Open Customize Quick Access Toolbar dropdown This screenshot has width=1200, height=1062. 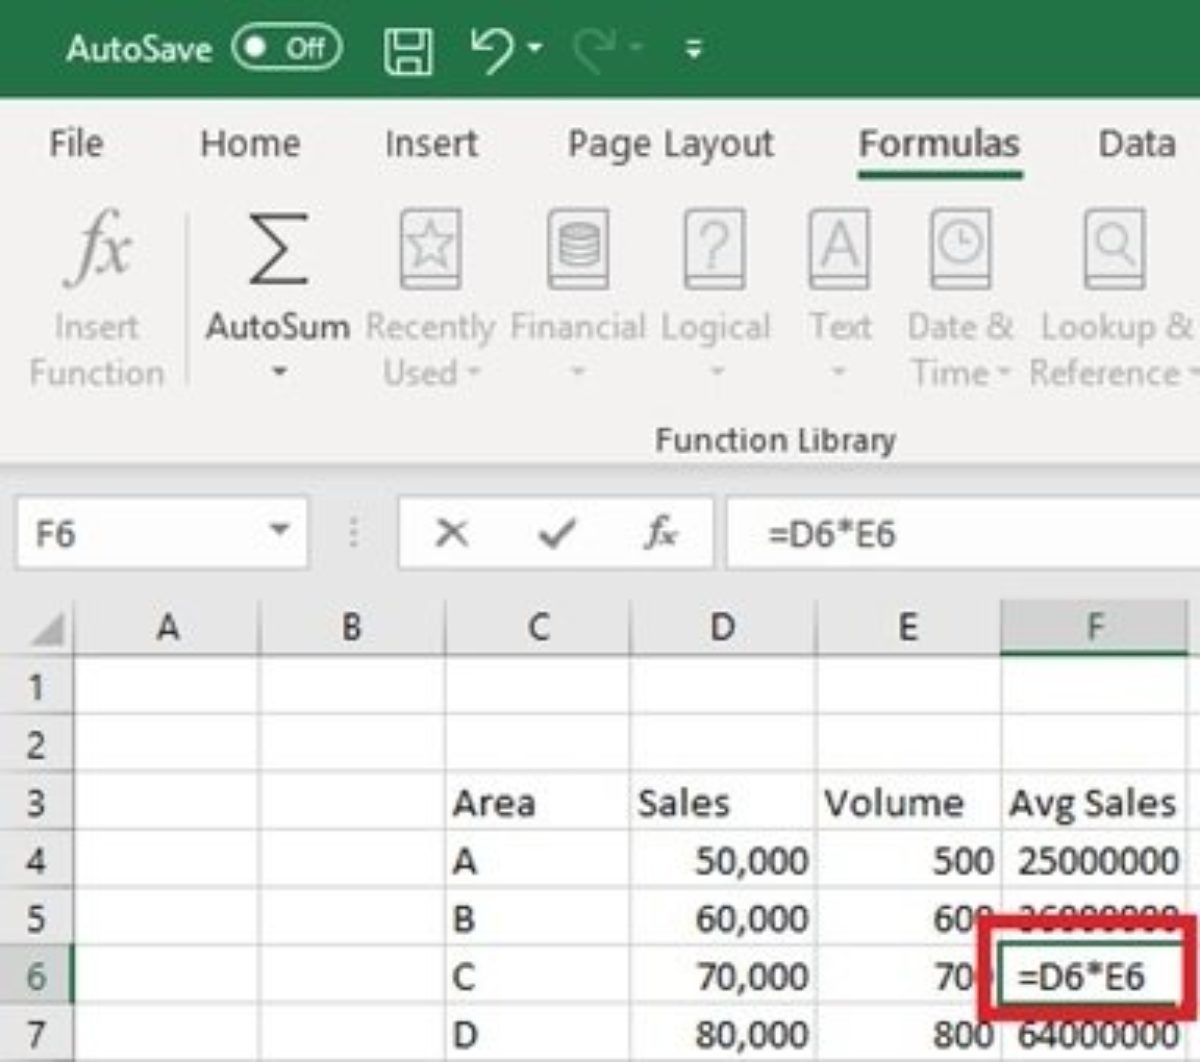point(694,48)
